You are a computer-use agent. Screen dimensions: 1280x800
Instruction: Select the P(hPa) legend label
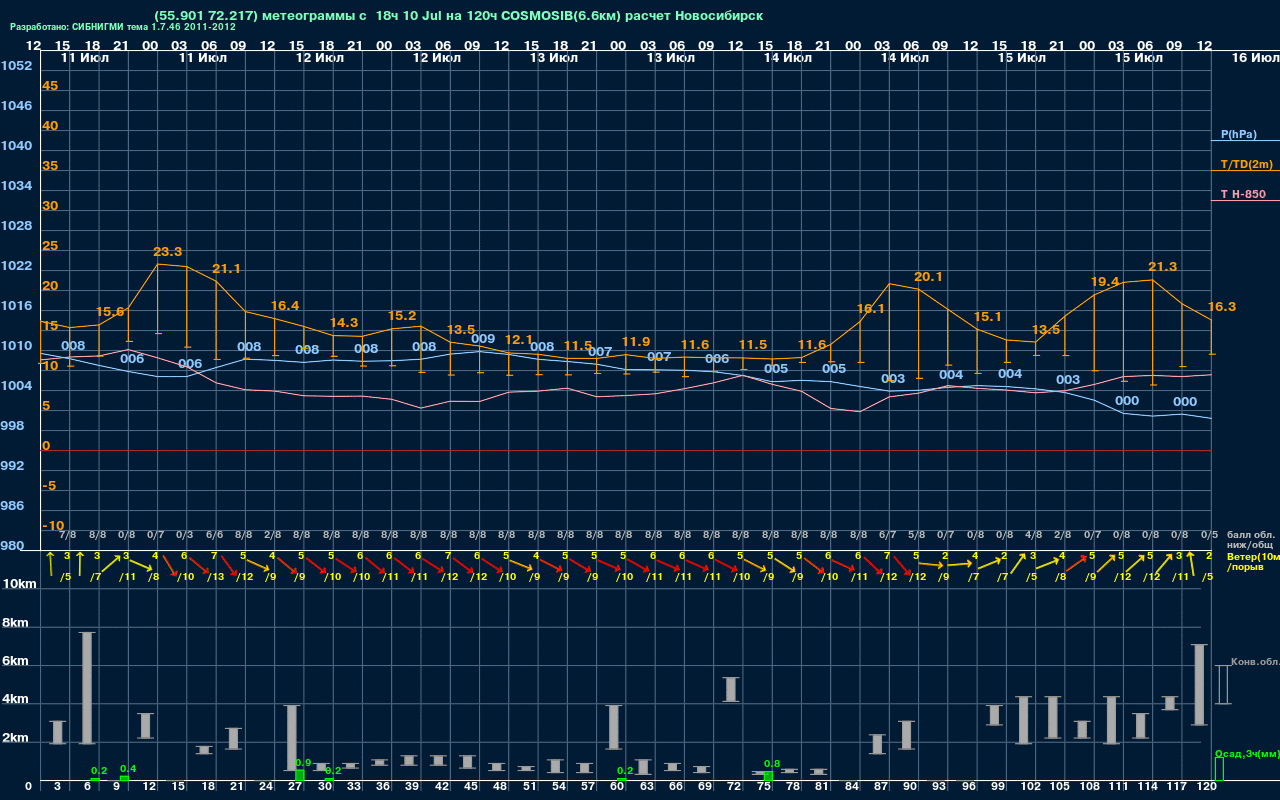point(1238,134)
